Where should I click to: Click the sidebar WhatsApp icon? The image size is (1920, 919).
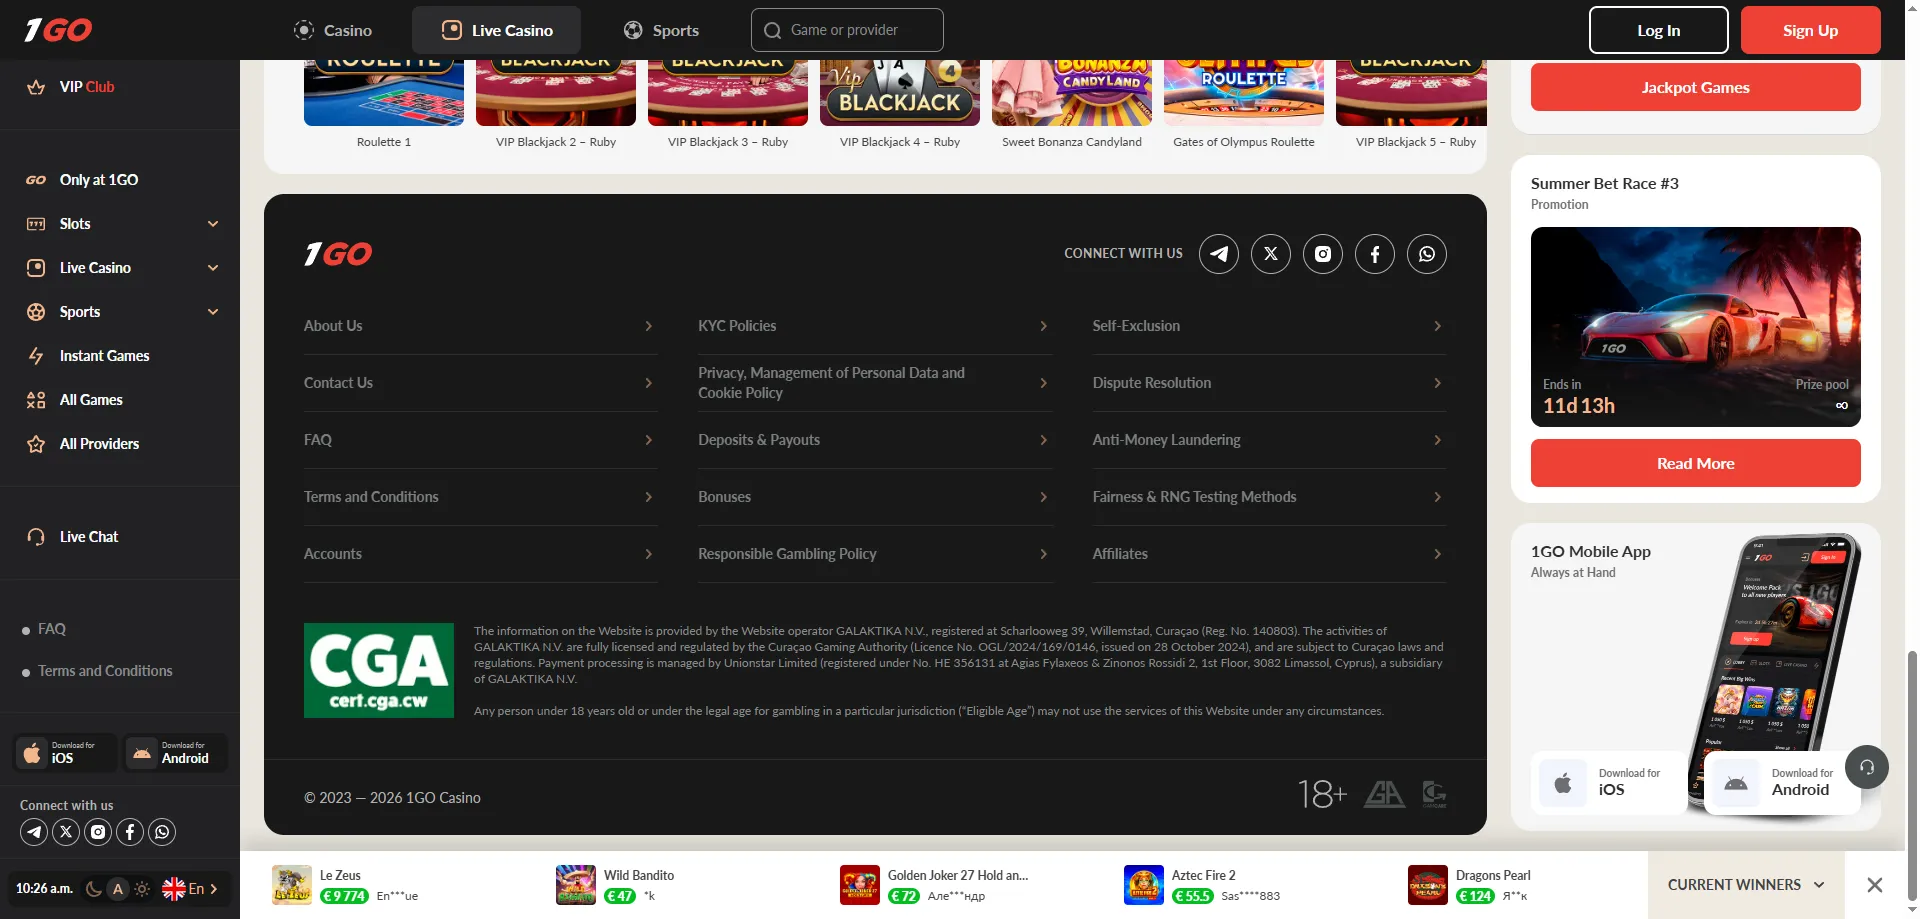[x=162, y=832]
